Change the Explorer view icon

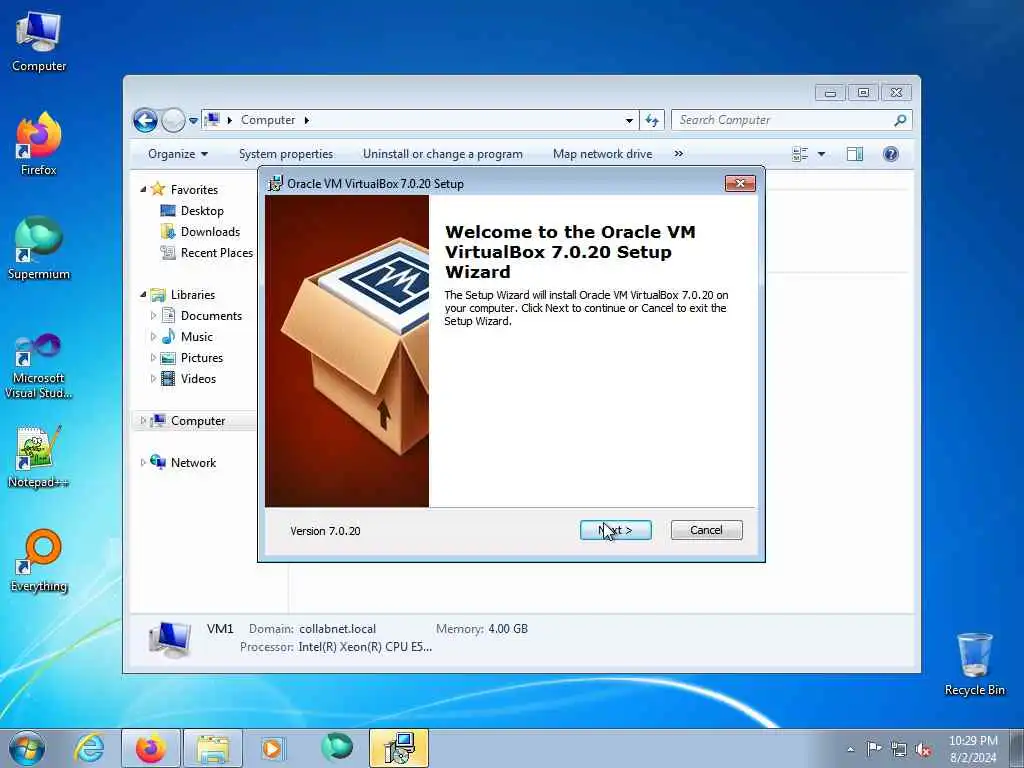pyautogui.click(x=800, y=154)
